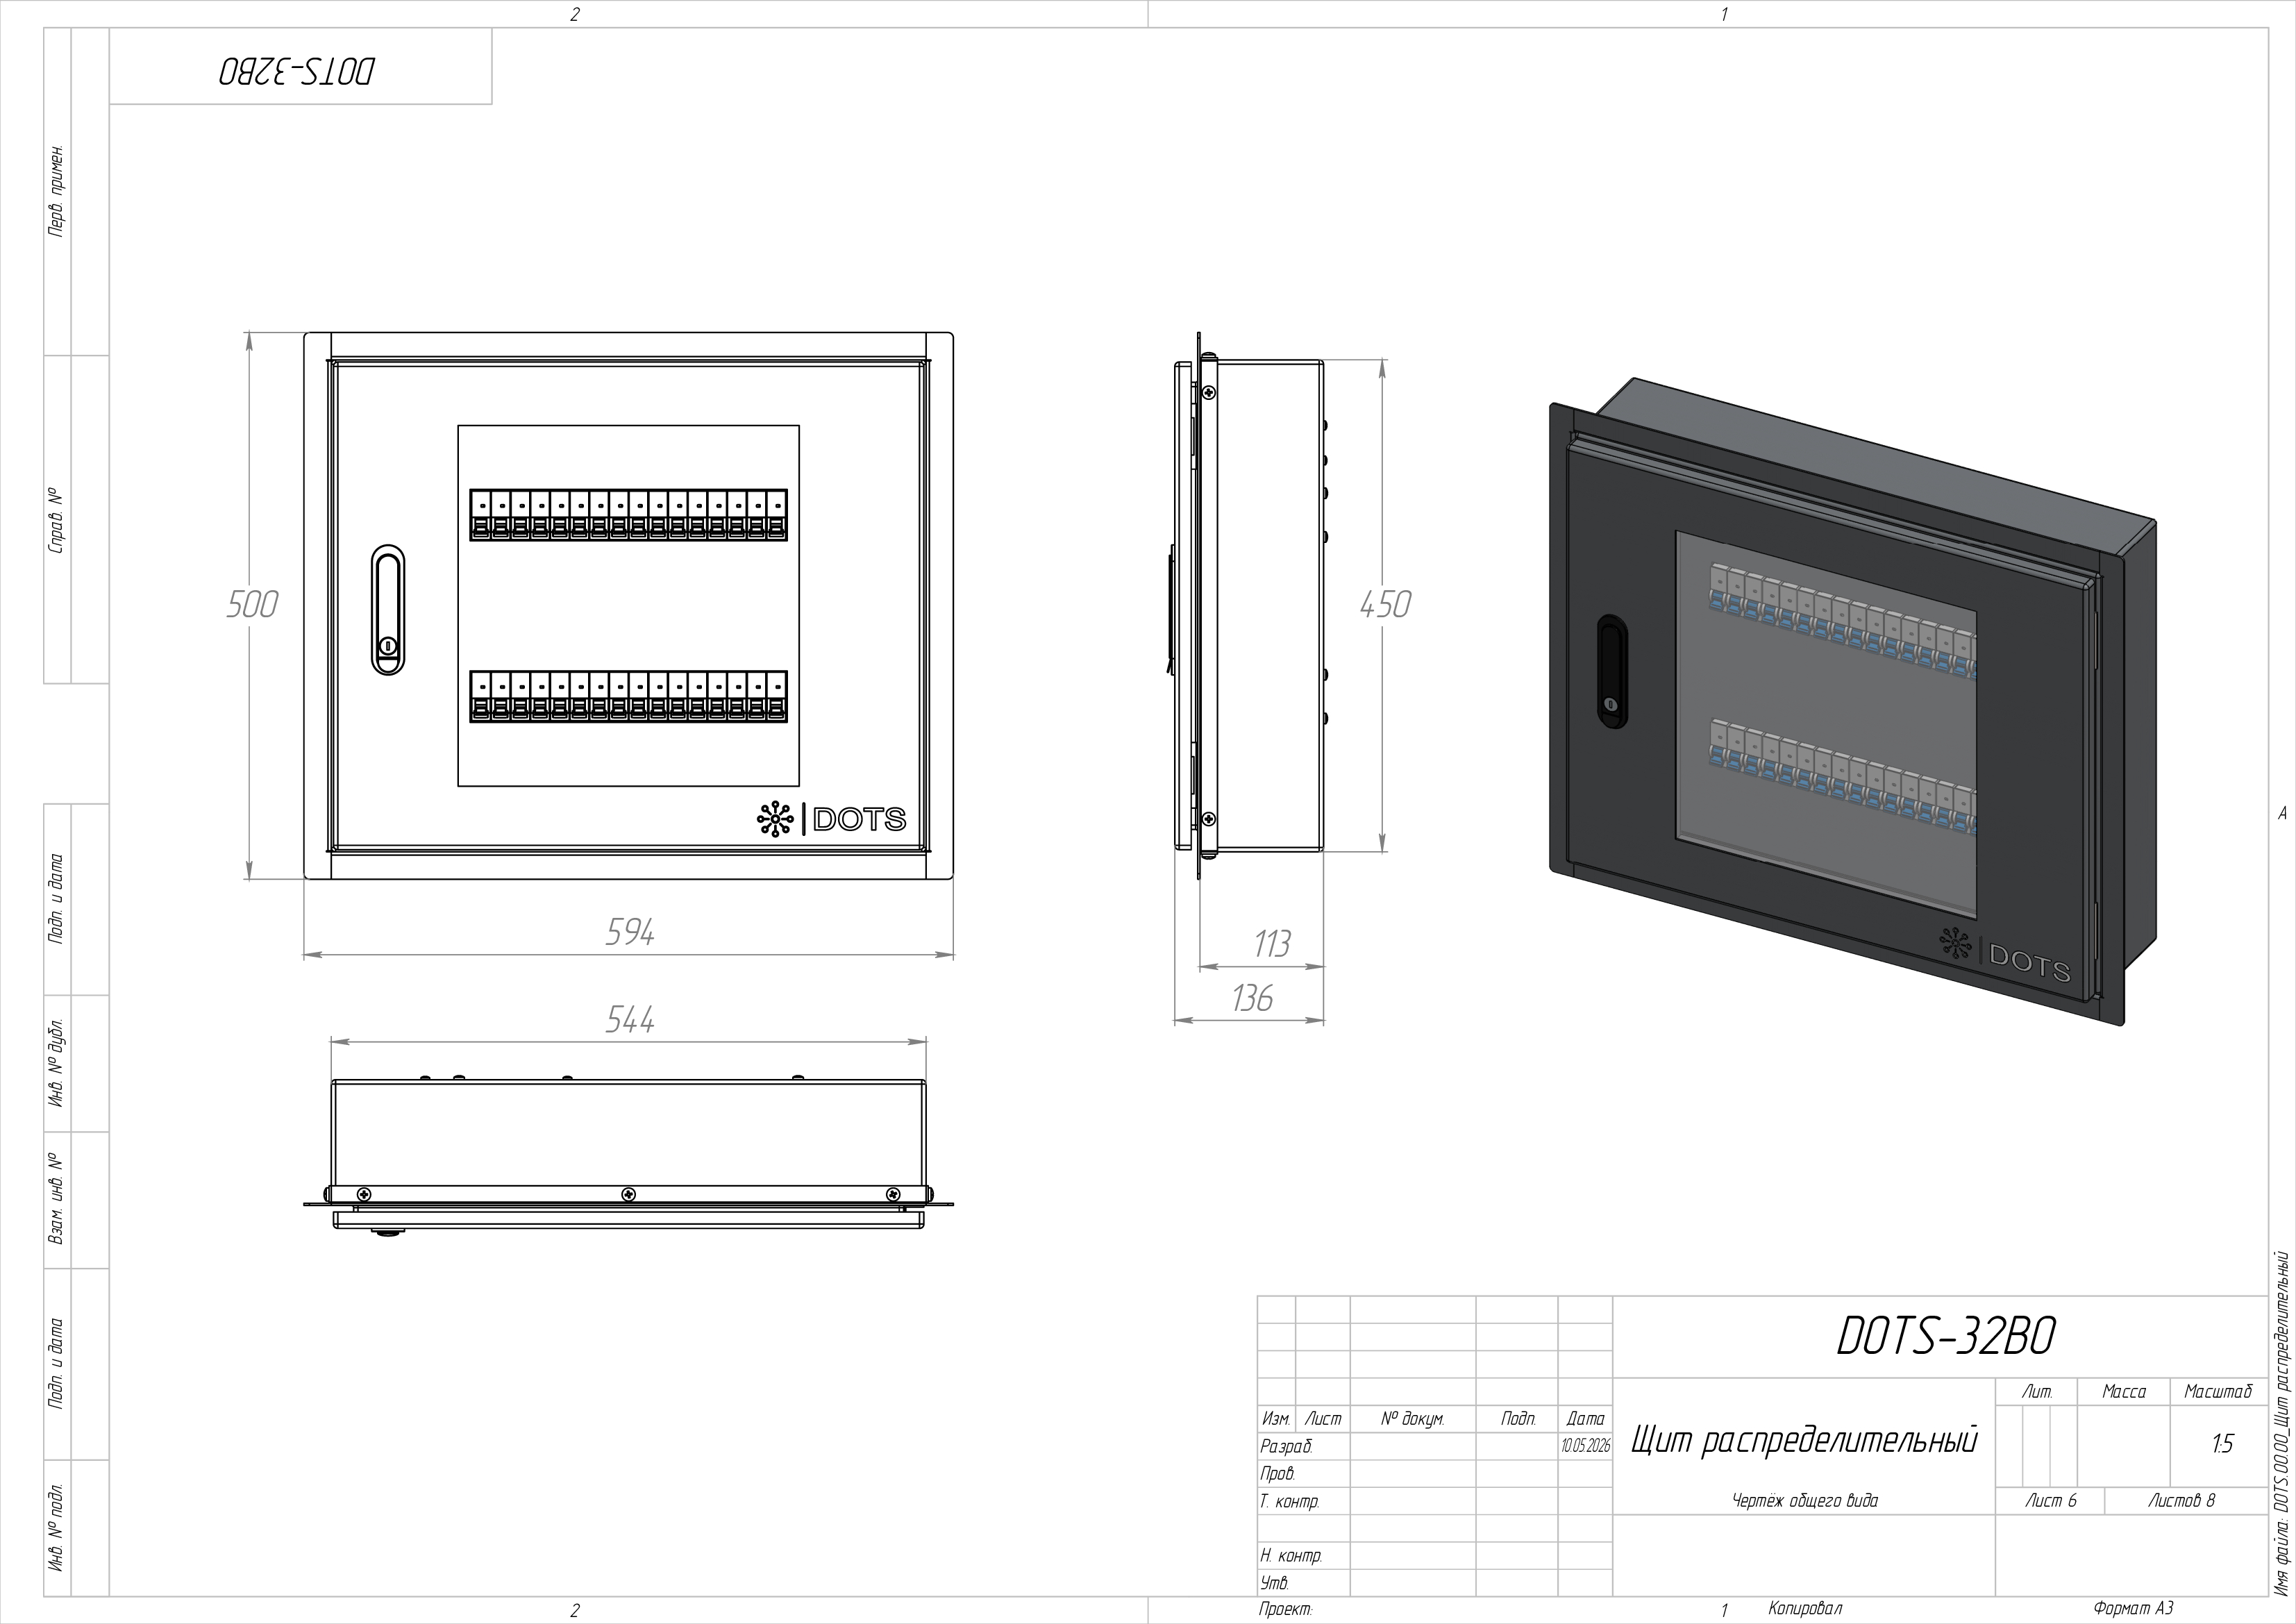
Task: Click the scale value 1:5
Action: [x=2222, y=1444]
